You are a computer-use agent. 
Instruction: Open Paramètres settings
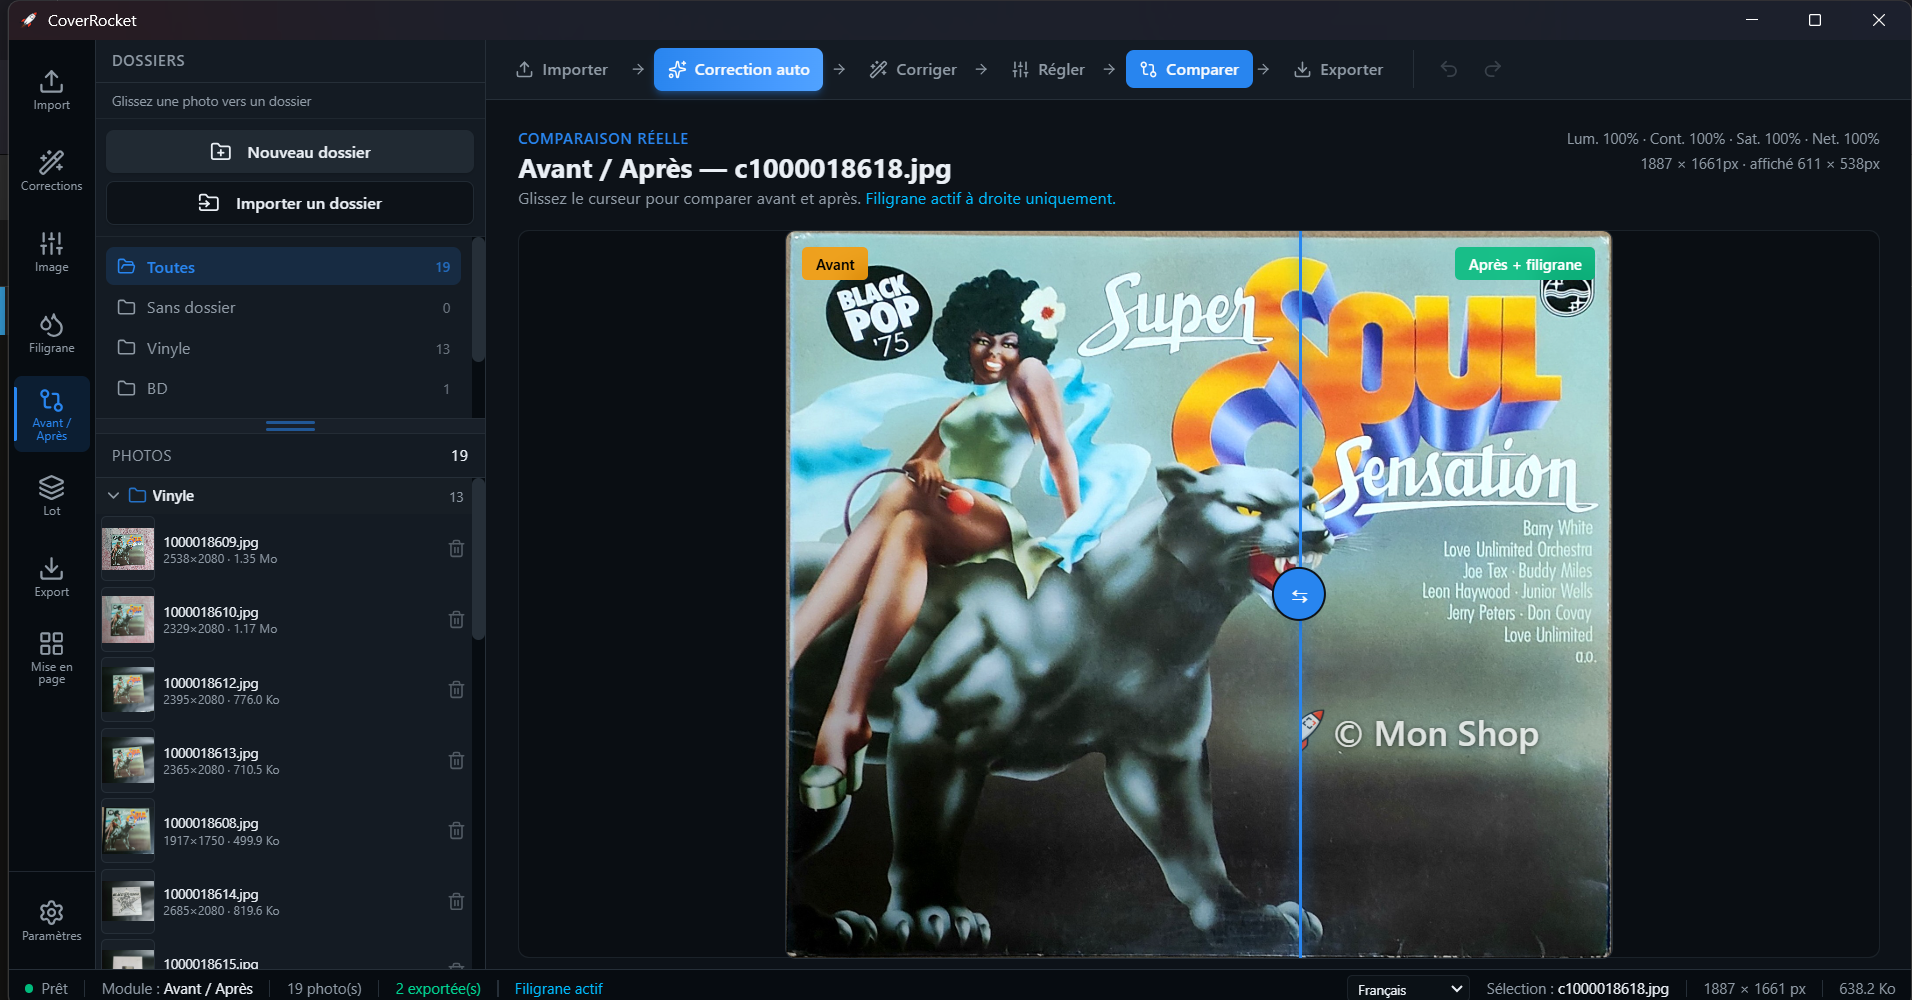click(x=51, y=921)
